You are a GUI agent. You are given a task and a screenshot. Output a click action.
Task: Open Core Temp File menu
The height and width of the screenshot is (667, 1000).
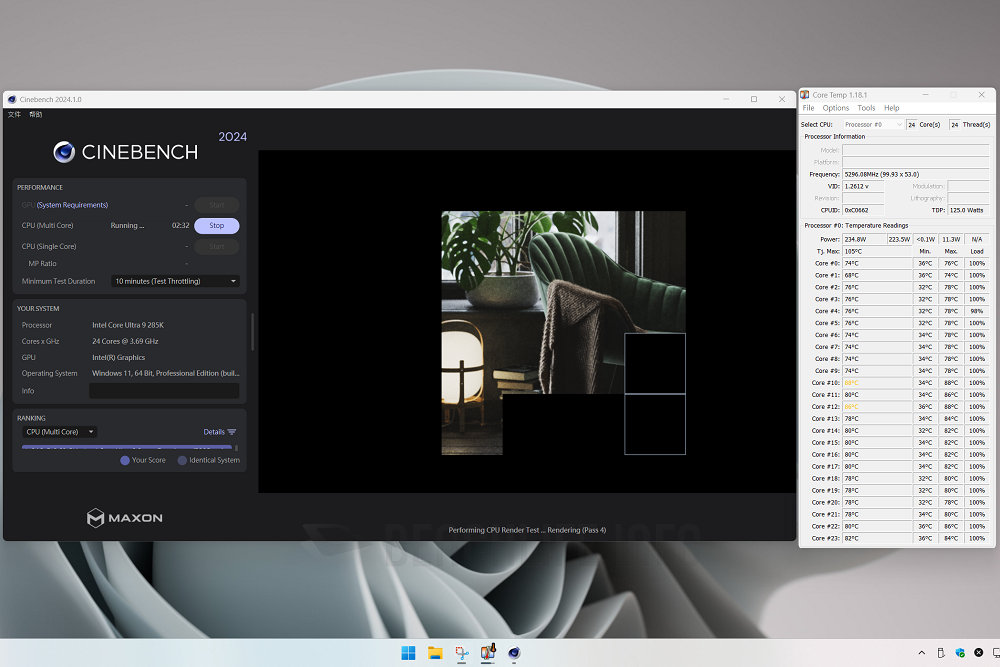[x=808, y=108]
